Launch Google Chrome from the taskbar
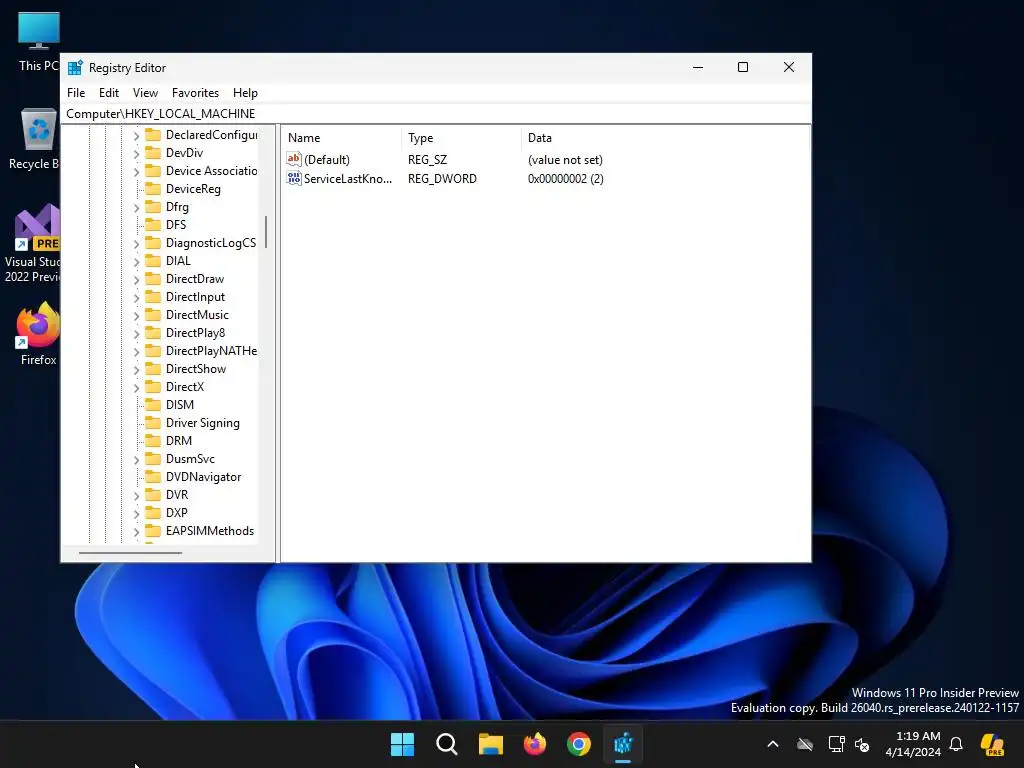Screen dimensions: 1024x768 pos(579,744)
